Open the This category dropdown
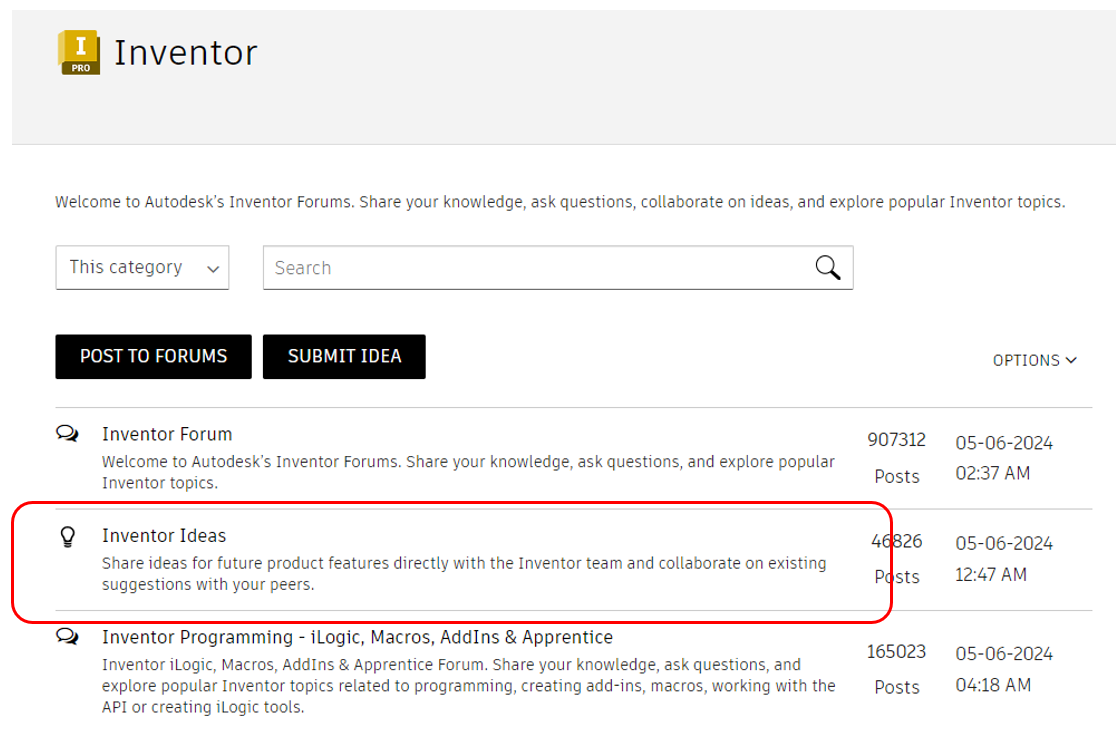 [142, 268]
